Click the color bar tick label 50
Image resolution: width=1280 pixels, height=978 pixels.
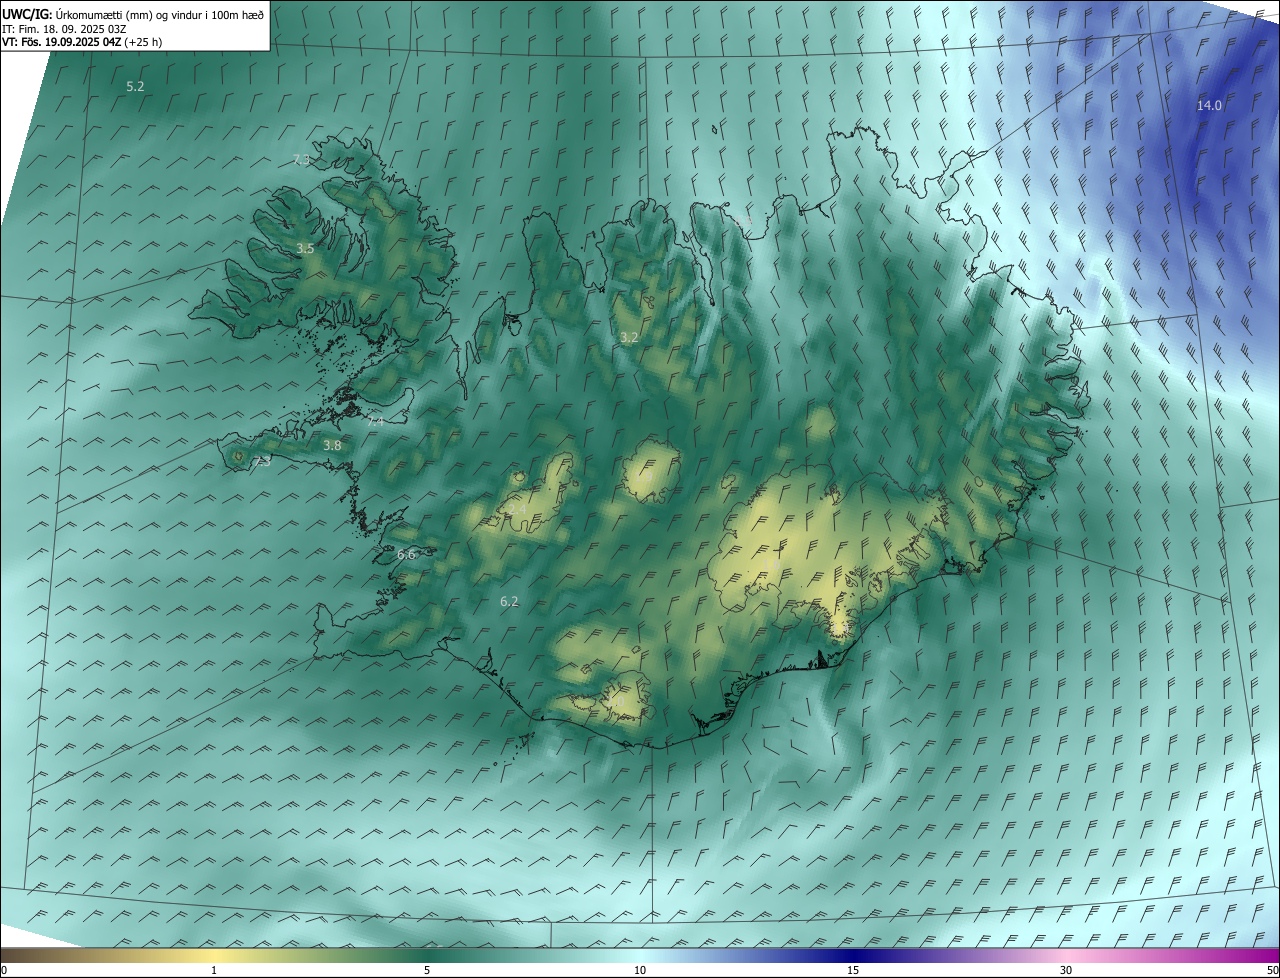pyautogui.click(x=1272, y=971)
